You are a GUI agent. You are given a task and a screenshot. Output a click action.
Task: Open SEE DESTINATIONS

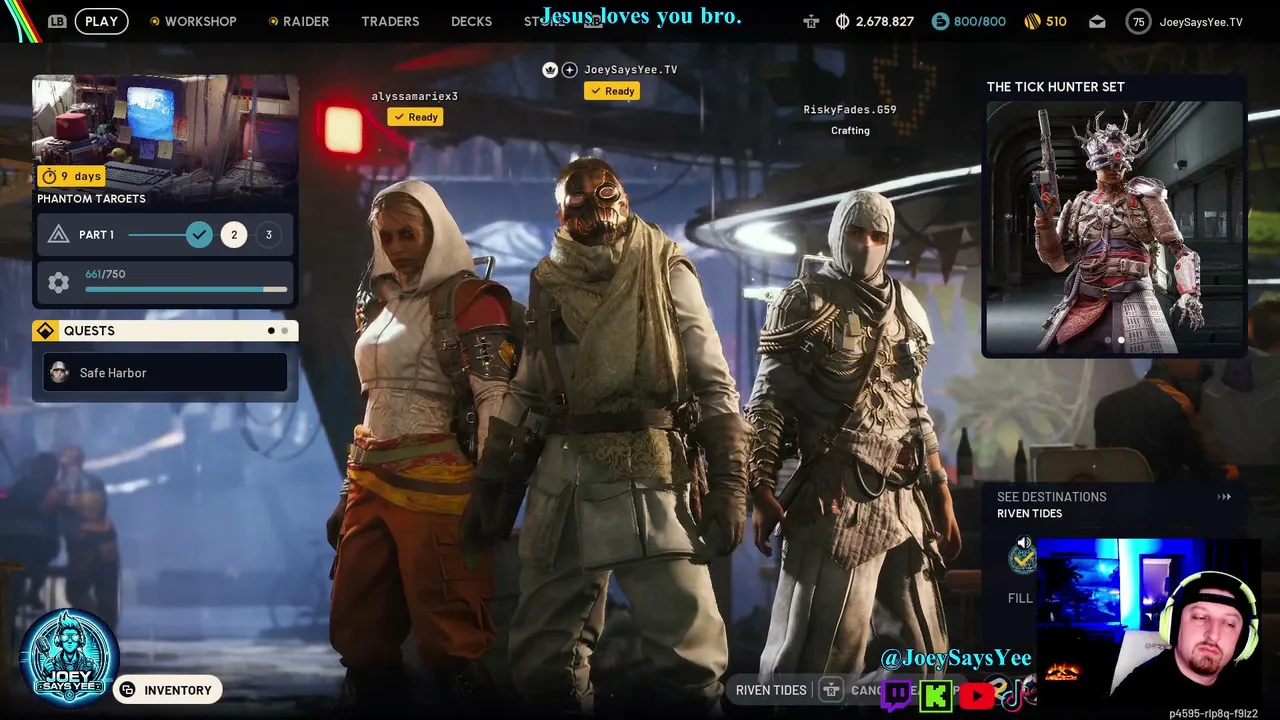click(1051, 497)
